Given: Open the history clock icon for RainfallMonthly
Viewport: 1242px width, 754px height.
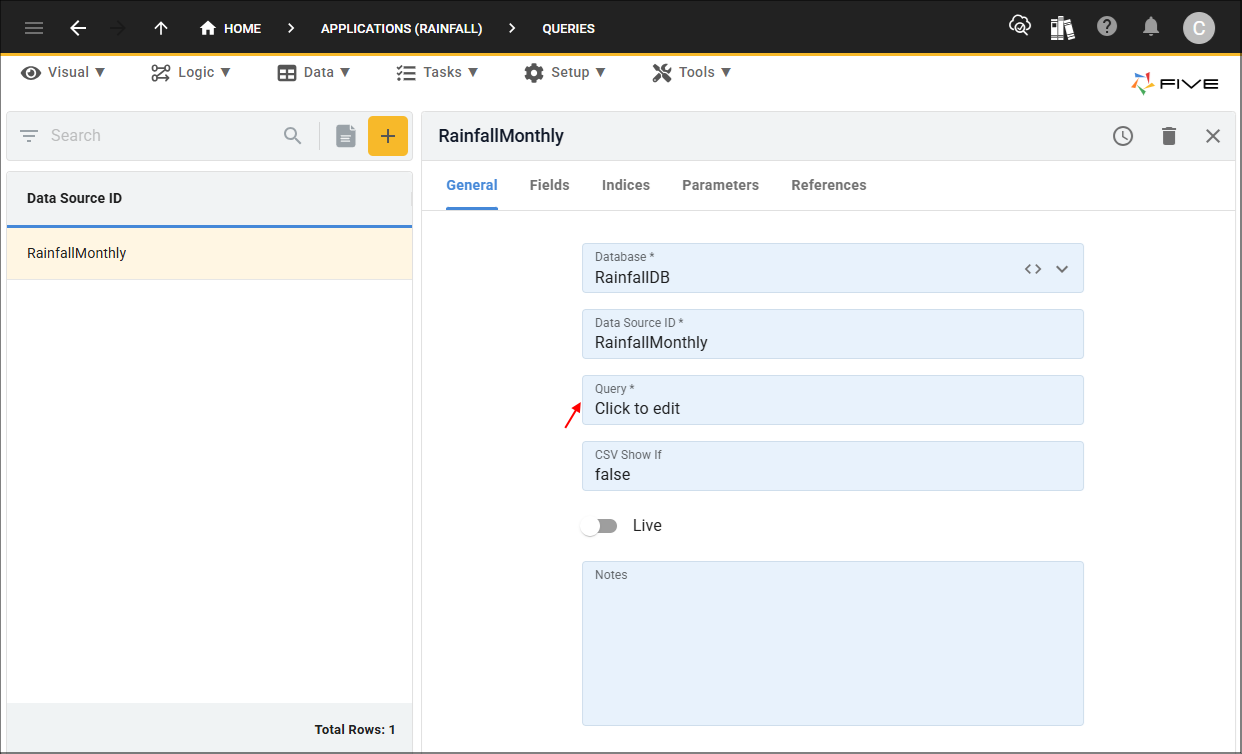Looking at the screenshot, I should 1122,135.
